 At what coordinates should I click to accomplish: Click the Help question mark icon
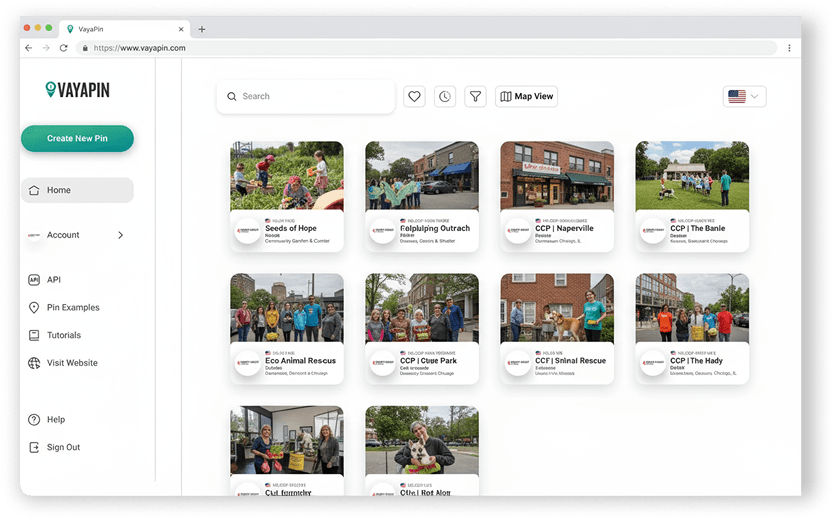click(x=34, y=420)
